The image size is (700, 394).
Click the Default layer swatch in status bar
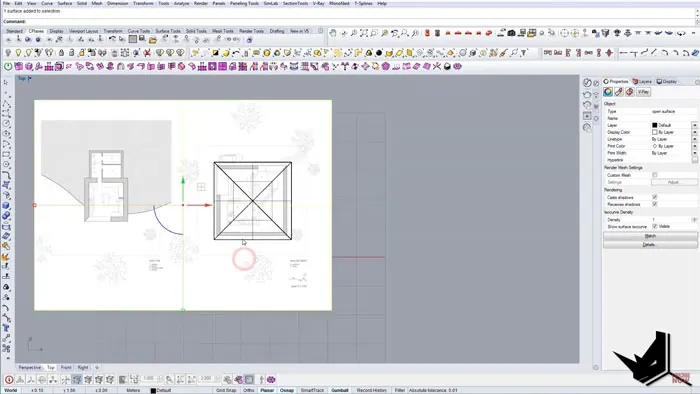(x=153, y=390)
